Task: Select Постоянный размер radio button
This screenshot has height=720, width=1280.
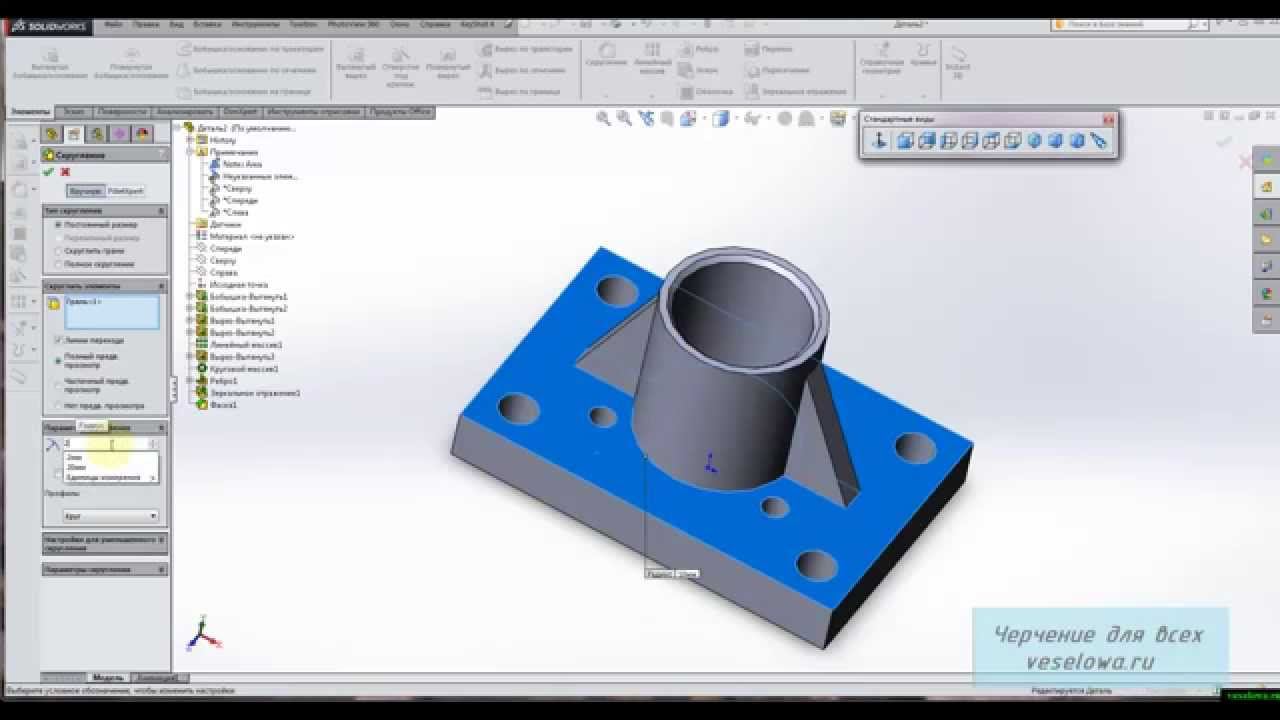Action: pyautogui.click(x=58, y=225)
